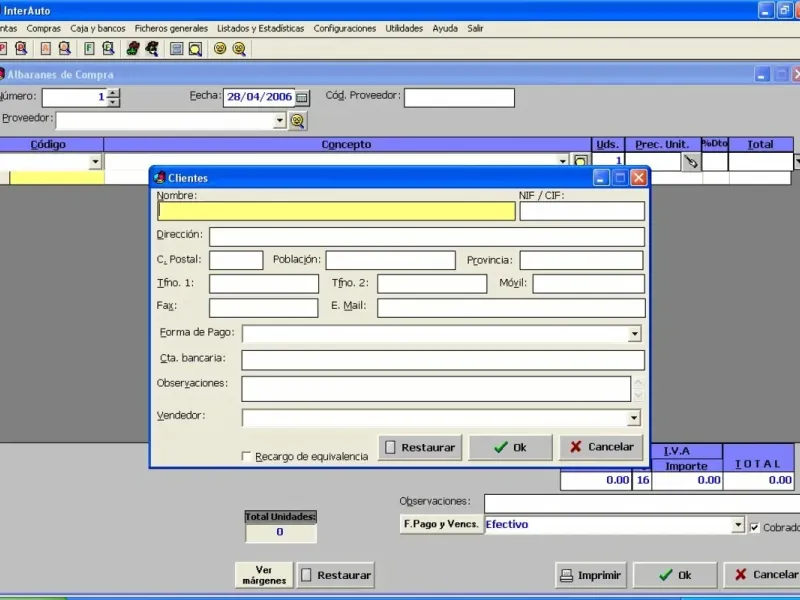
Task: Click the yellow Nombre input field
Action: point(336,211)
